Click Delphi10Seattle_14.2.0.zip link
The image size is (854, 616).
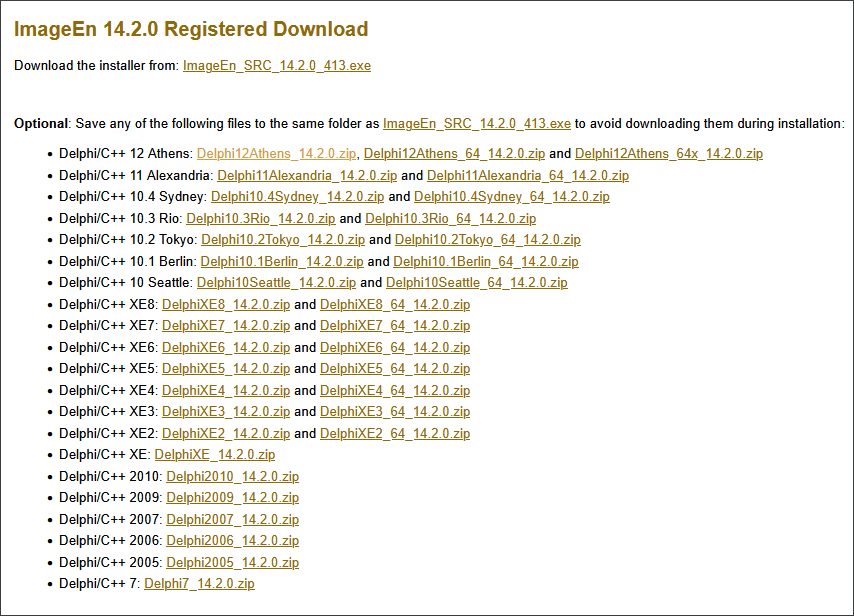coord(276,283)
